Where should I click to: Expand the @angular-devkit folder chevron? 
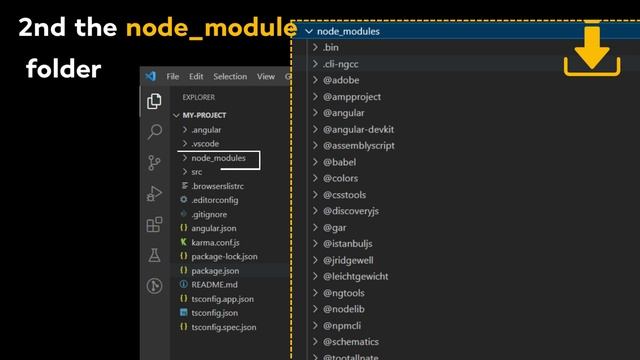(316, 129)
